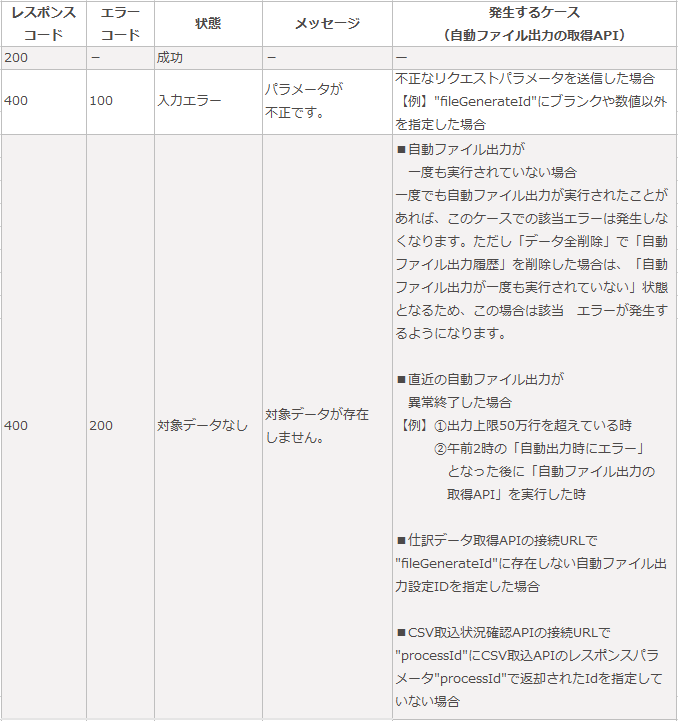Image resolution: width=678 pixels, height=721 pixels.
Task: Click the エラーコード column header
Action: coord(121,24)
